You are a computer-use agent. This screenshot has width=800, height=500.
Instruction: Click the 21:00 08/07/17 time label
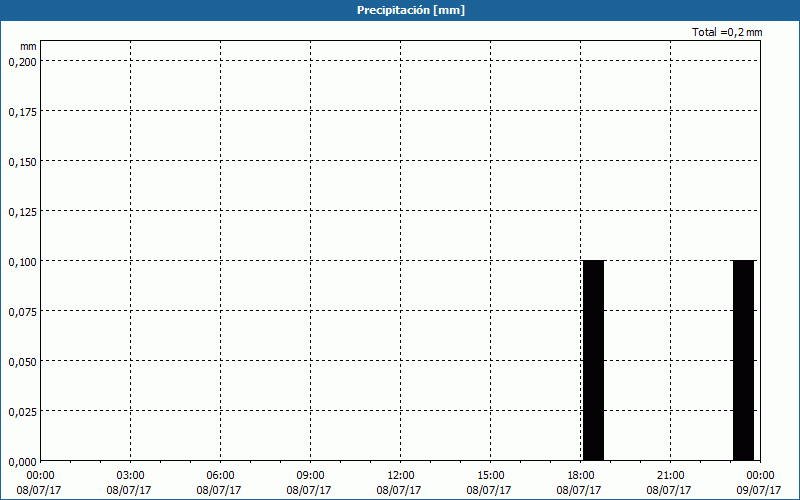tap(669, 483)
